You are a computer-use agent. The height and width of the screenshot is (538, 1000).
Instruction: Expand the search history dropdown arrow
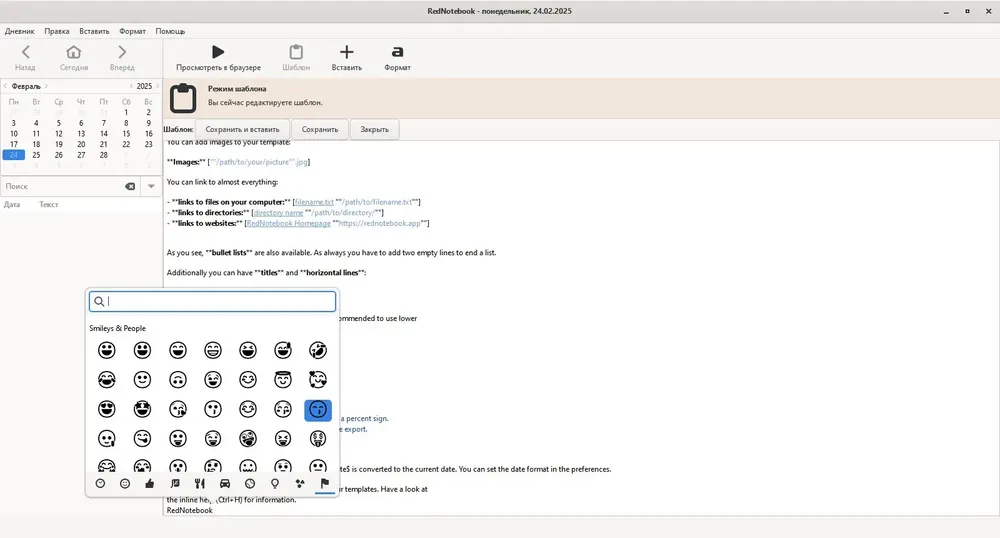click(x=151, y=186)
